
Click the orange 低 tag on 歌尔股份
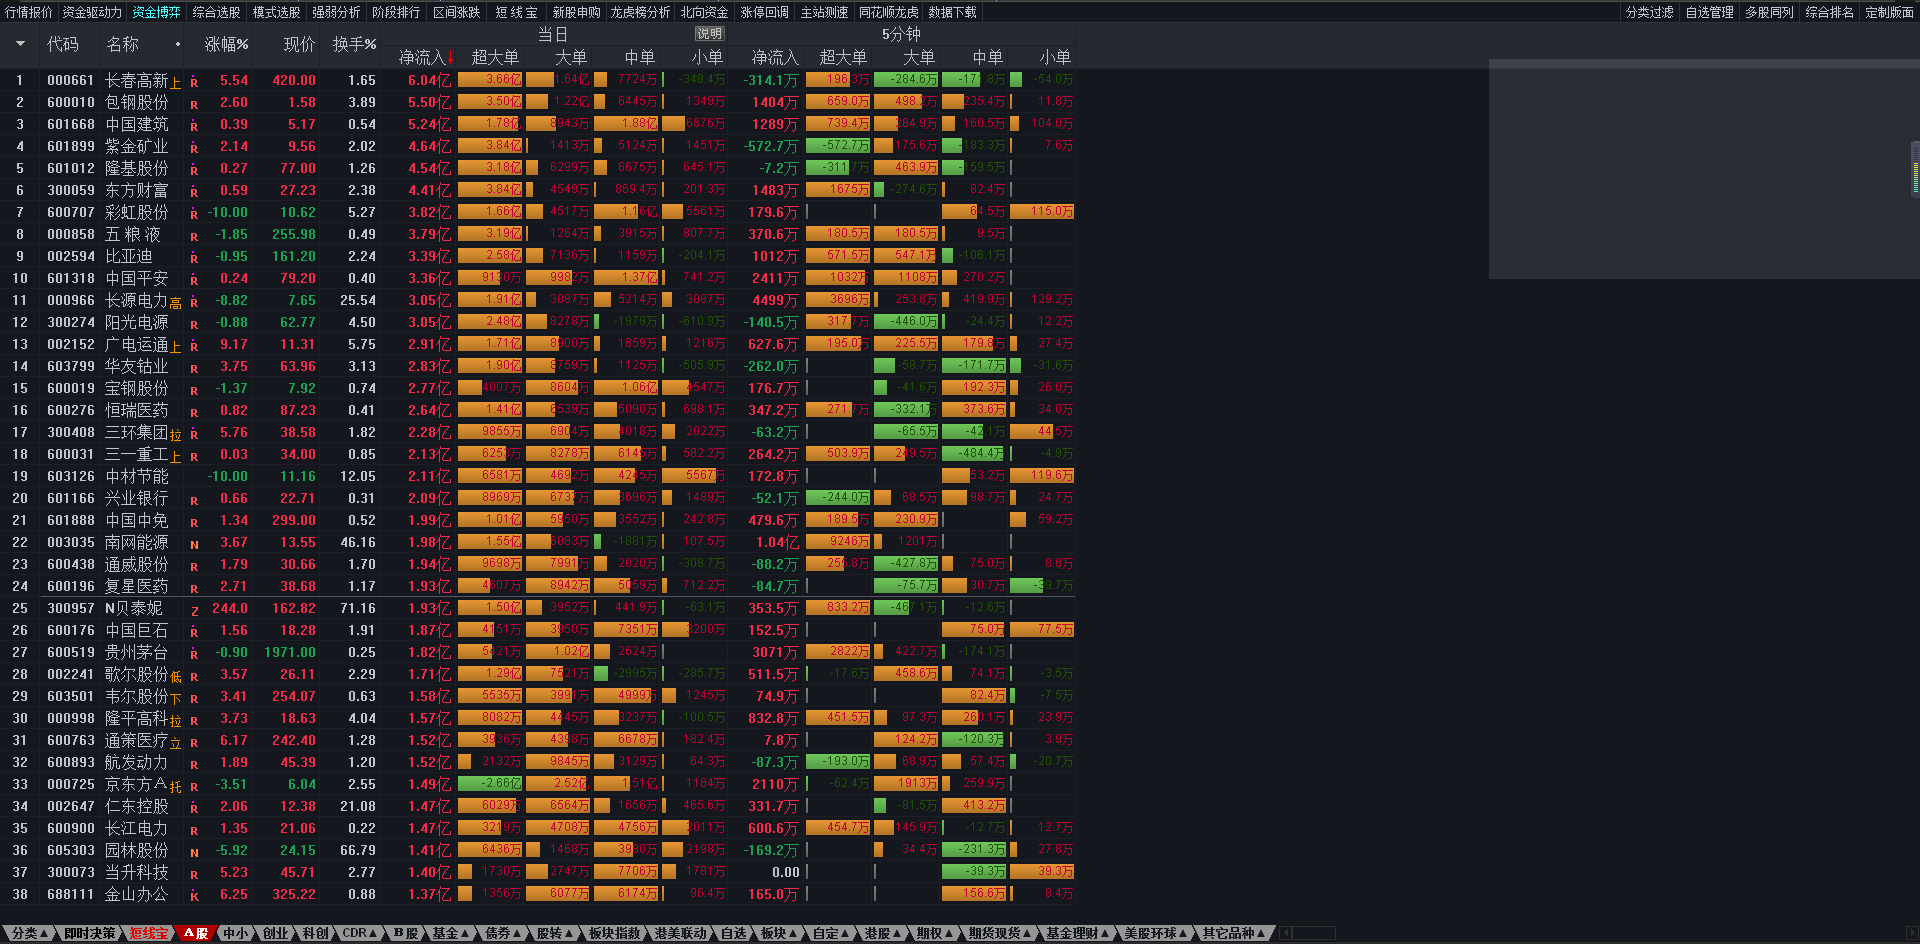176,677
